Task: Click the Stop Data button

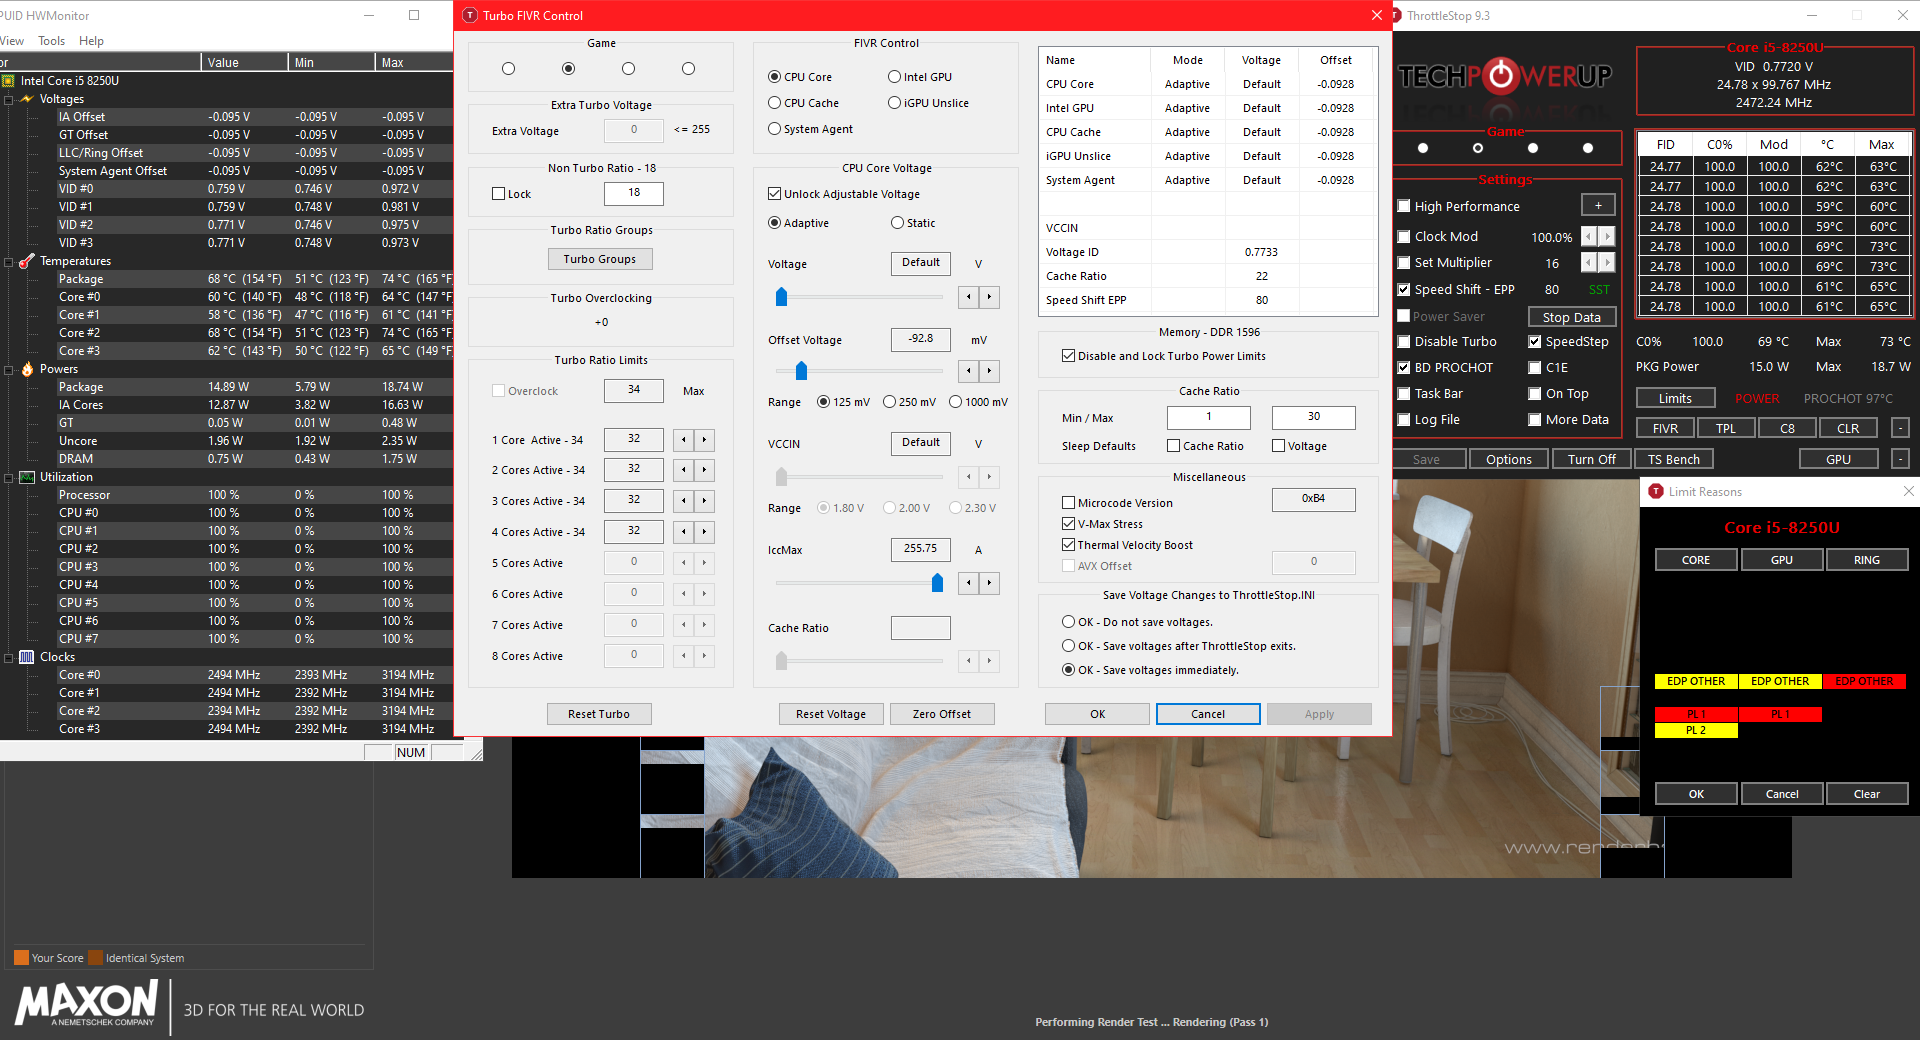Action: pos(1572,317)
